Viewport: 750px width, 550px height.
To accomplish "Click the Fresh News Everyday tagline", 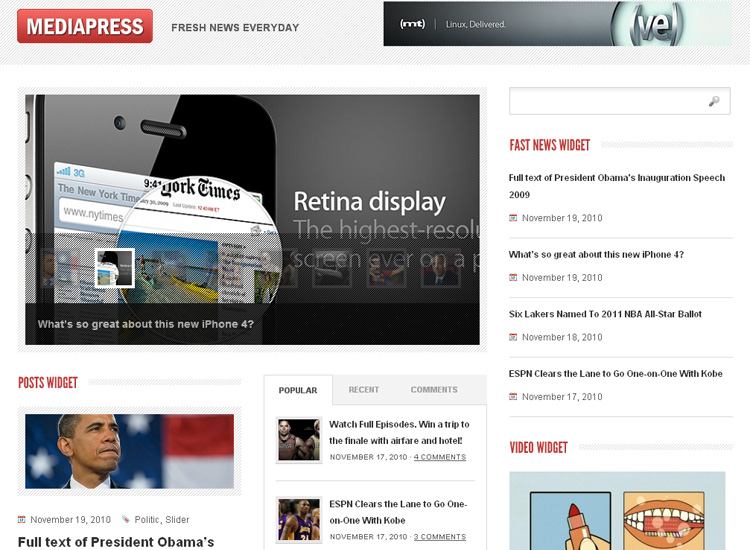I will click(235, 28).
